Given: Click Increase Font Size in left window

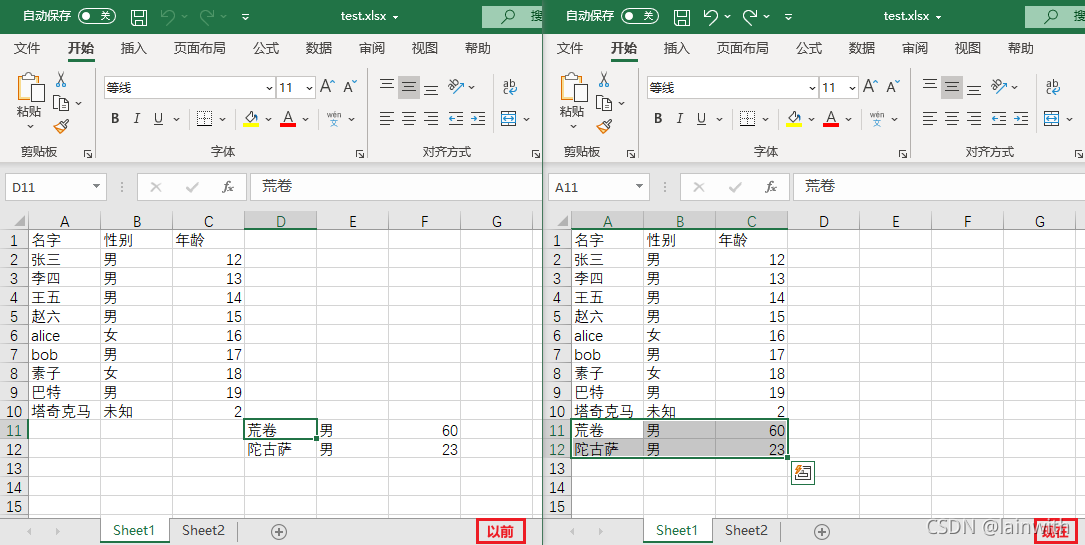Looking at the screenshot, I should 327,87.
